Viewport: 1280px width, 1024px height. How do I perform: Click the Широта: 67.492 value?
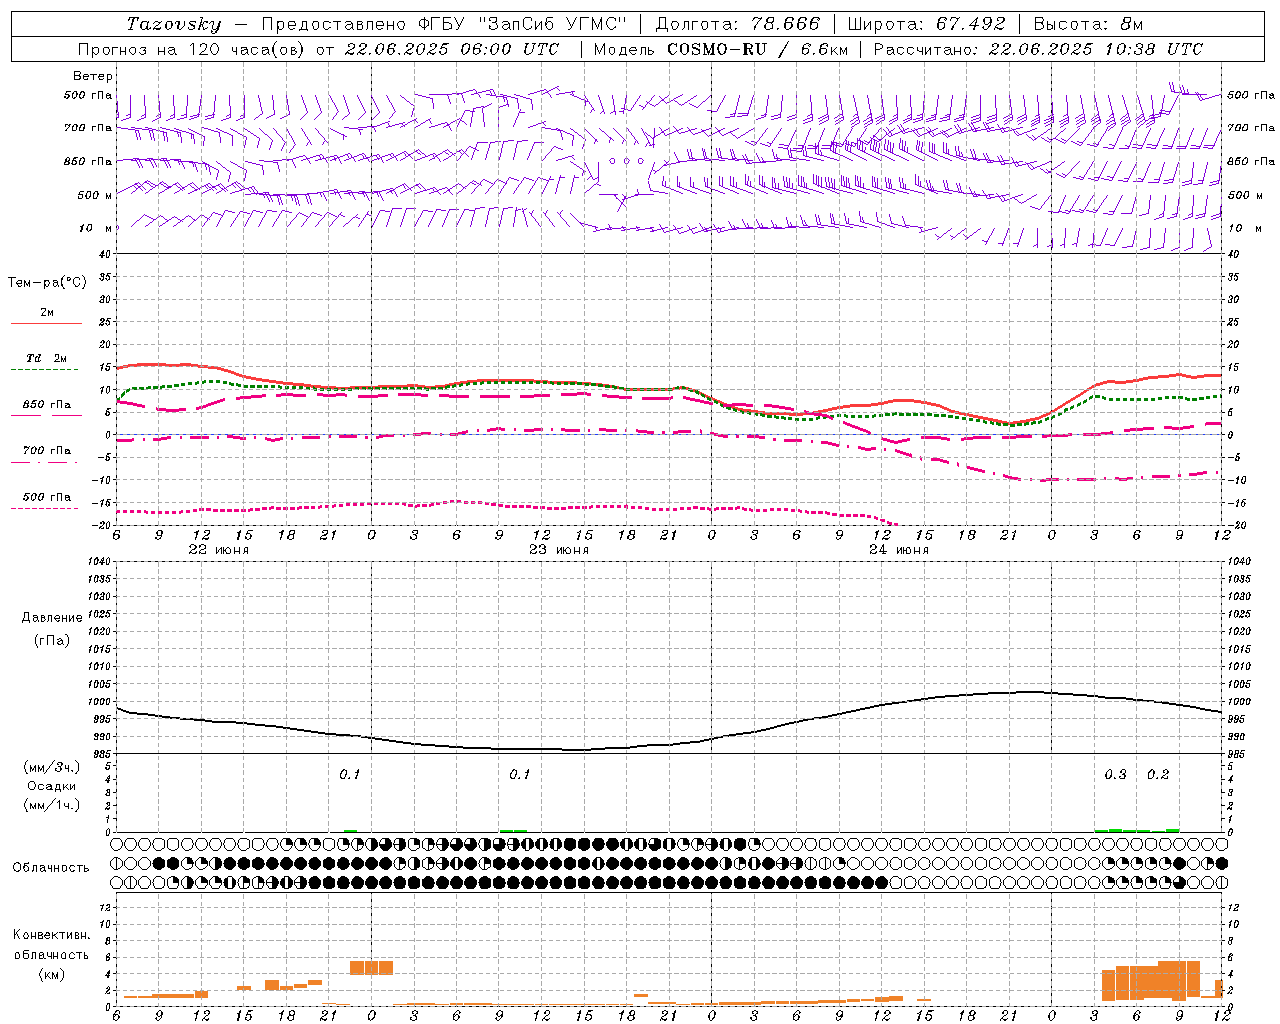click(x=926, y=24)
